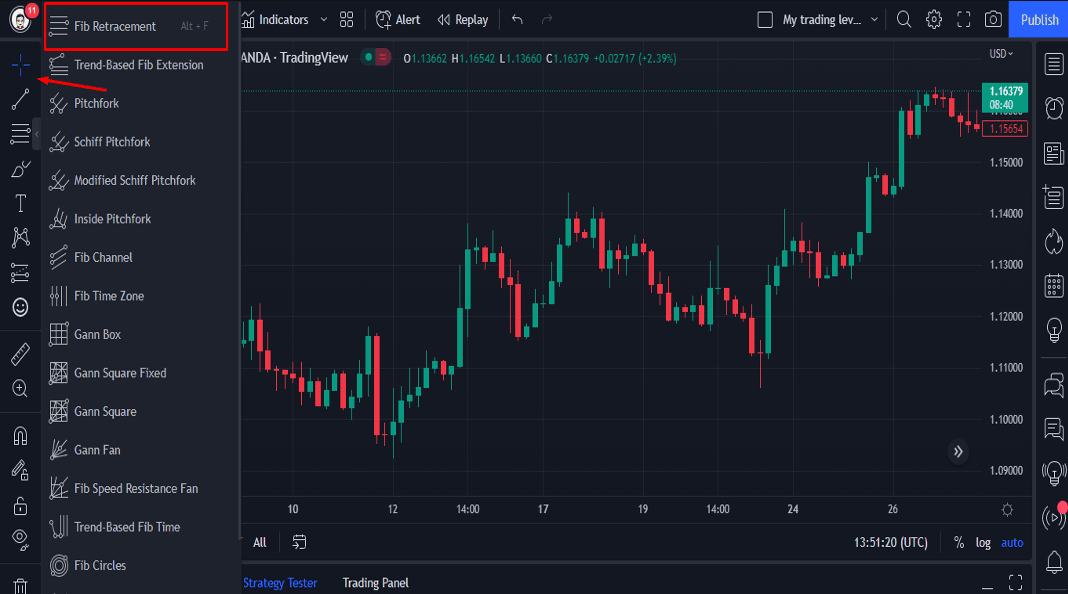Open the emoji icons tool
The width and height of the screenshot is (1068, 594).
coord(20,307)
